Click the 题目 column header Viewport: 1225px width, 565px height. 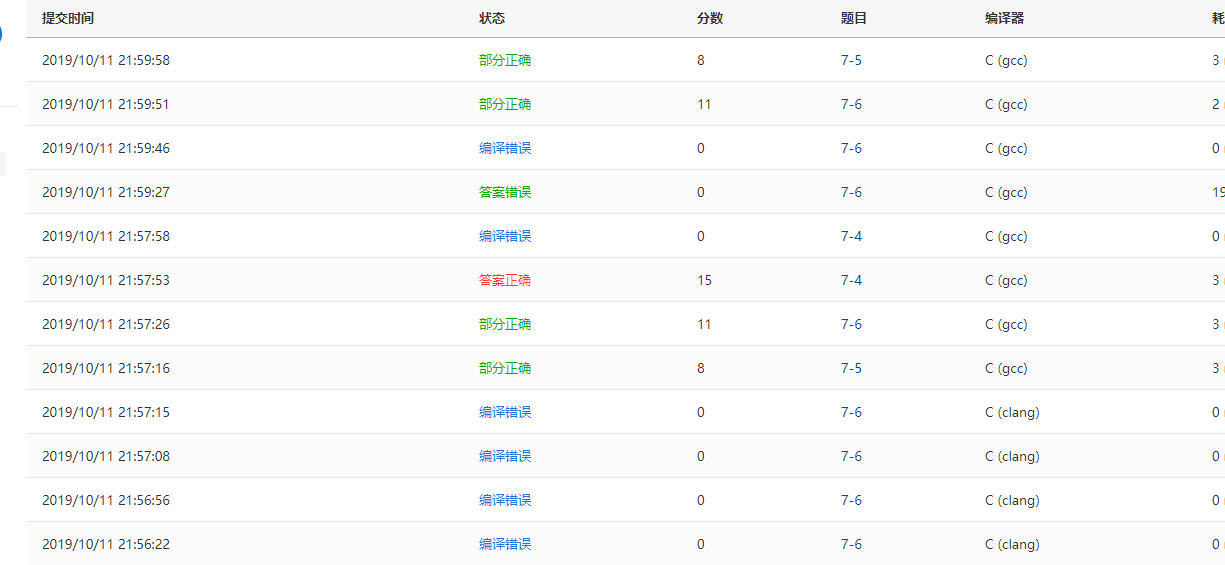tap(854, 18)
